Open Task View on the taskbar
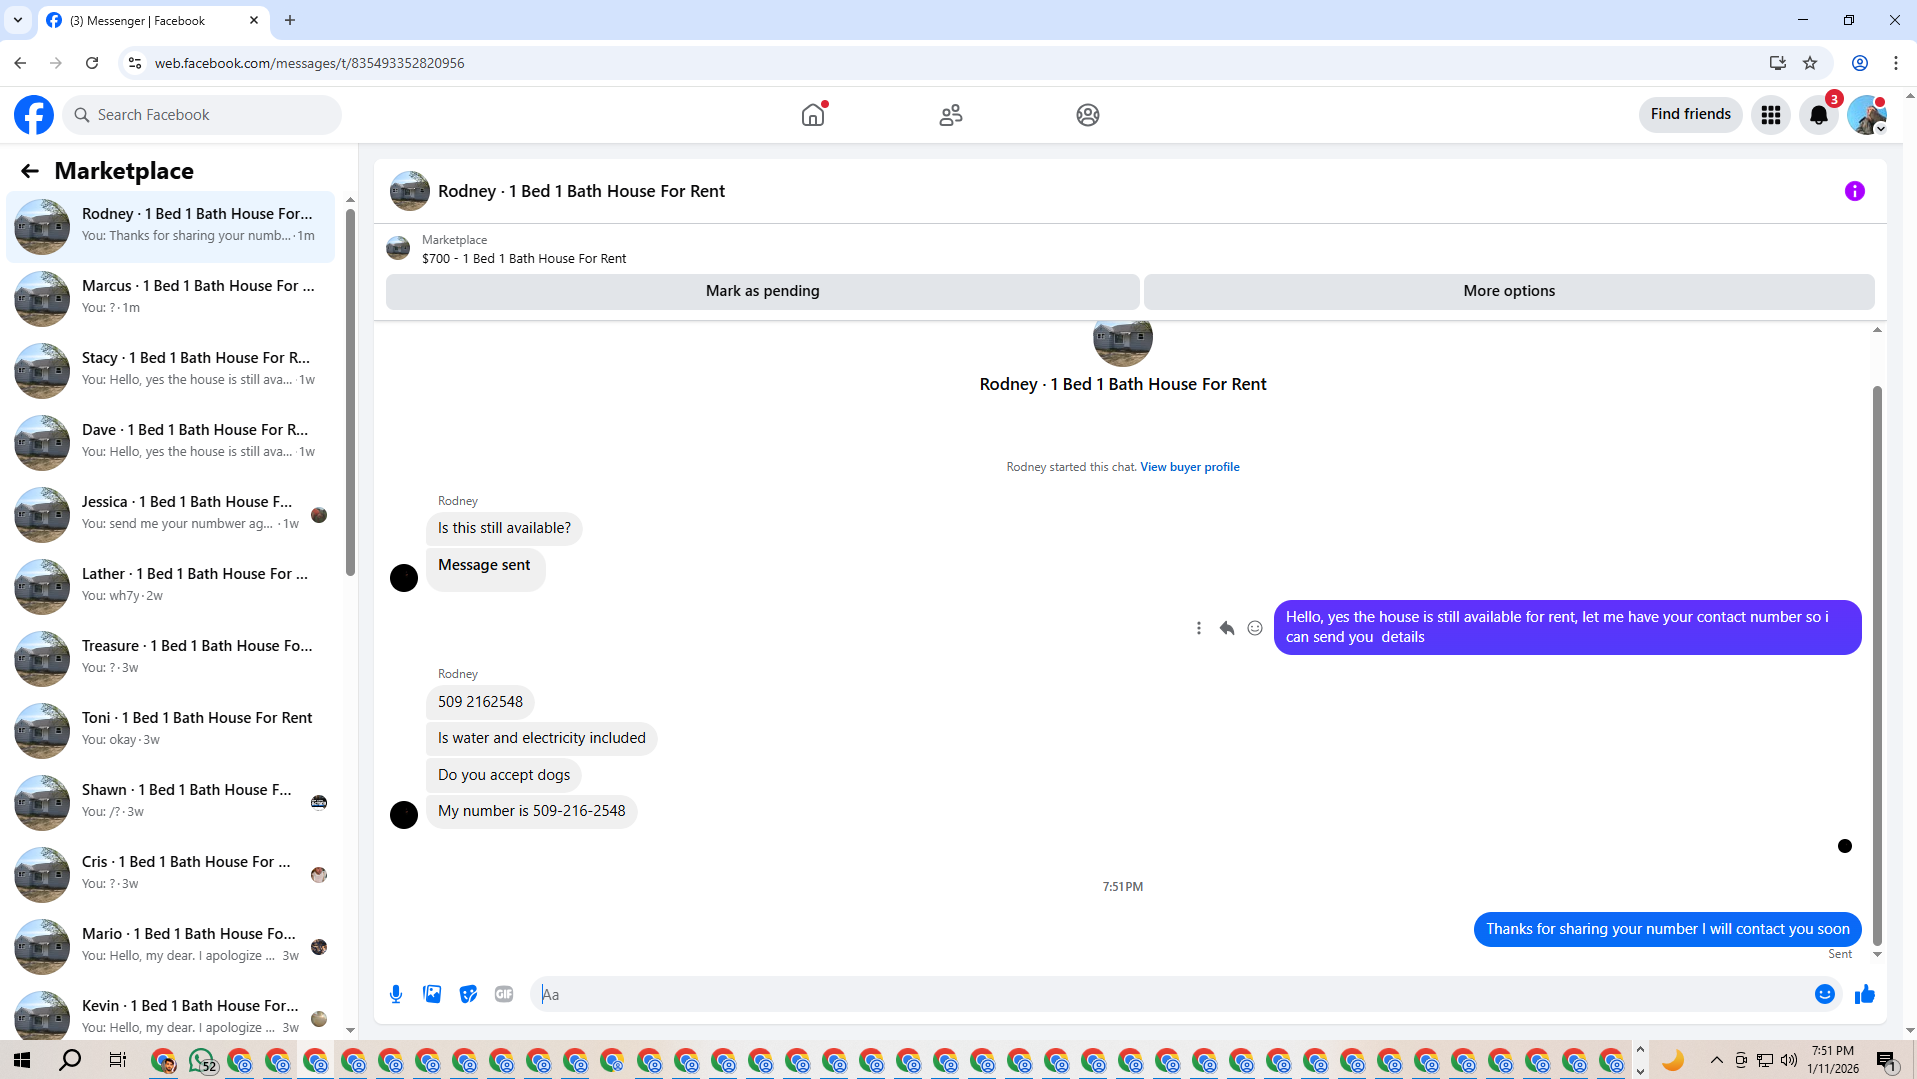Screen dimensions: 1917x1079 click(117, 1060)
